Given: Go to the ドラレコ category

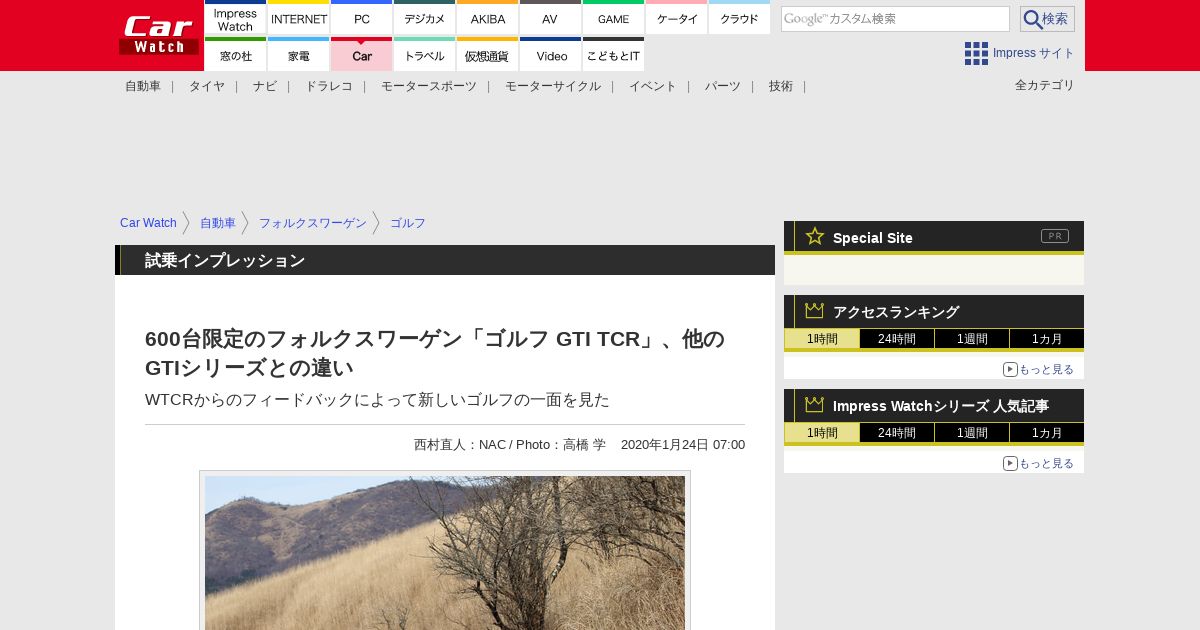Looking at the screenshot, I should (329, 86).
